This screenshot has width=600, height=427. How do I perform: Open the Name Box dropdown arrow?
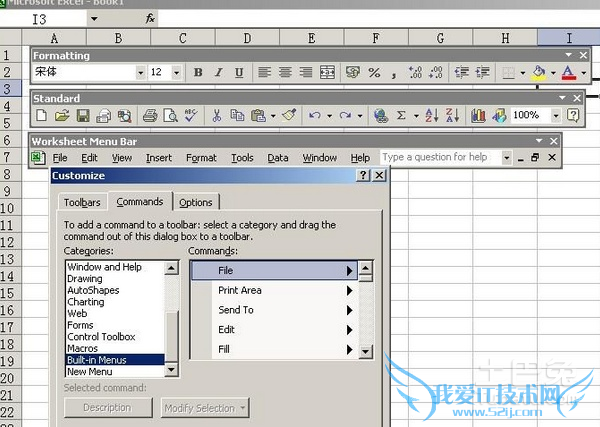click(94, 18)
